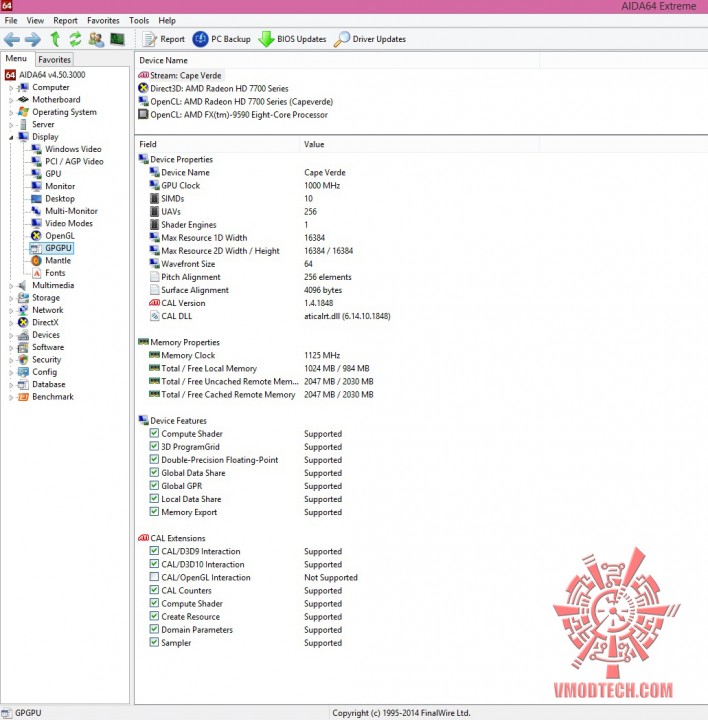
Task: Click the BIOS Updates green arrow icon
Action: [x=266, y=39]
